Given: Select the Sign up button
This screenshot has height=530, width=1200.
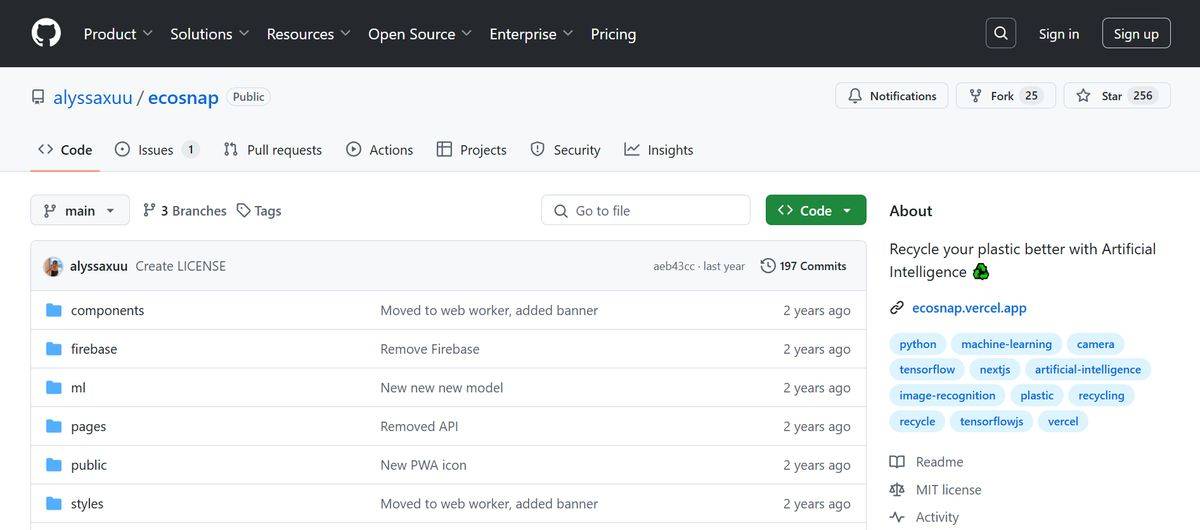Looking at the screenshot, I should point(1136,33).
